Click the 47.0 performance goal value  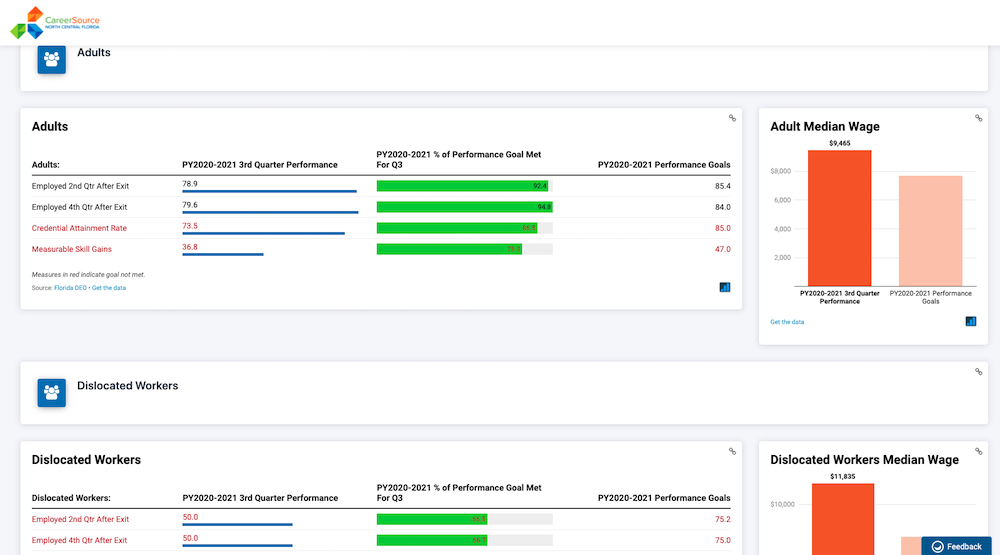(723, 249)
